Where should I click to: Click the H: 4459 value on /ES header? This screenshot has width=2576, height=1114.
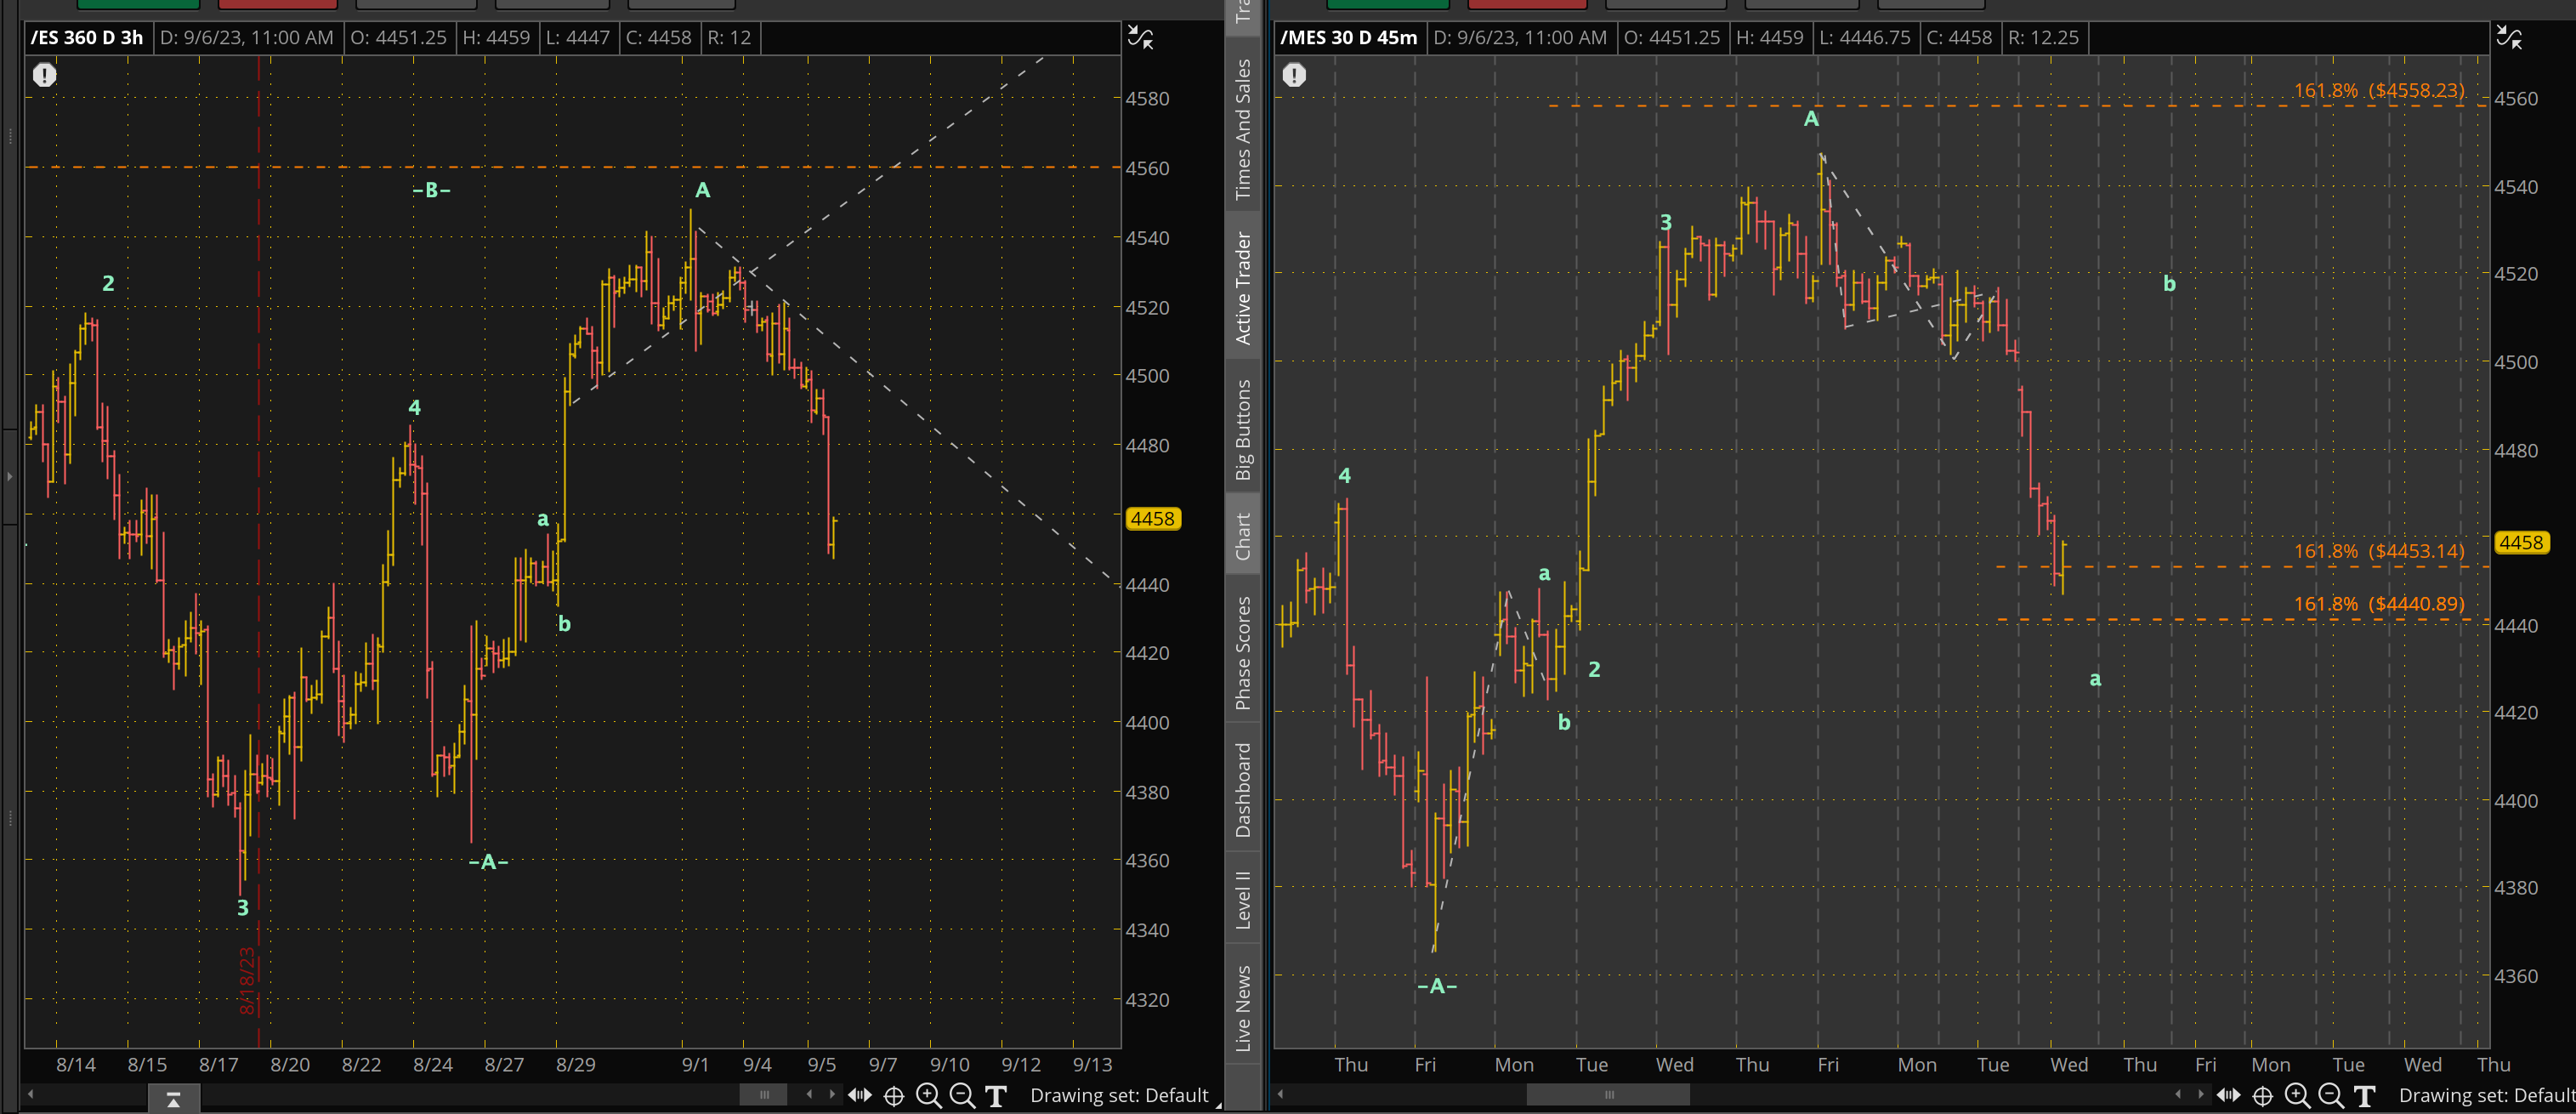(496, 38)
